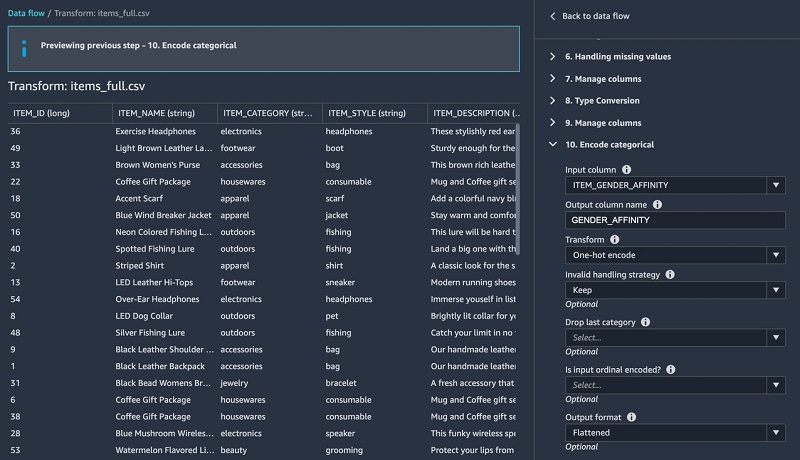This screenshot has height=460, width=800.
Task: Click the 'sneaker' style cell
Action: (x=340, y=283)
